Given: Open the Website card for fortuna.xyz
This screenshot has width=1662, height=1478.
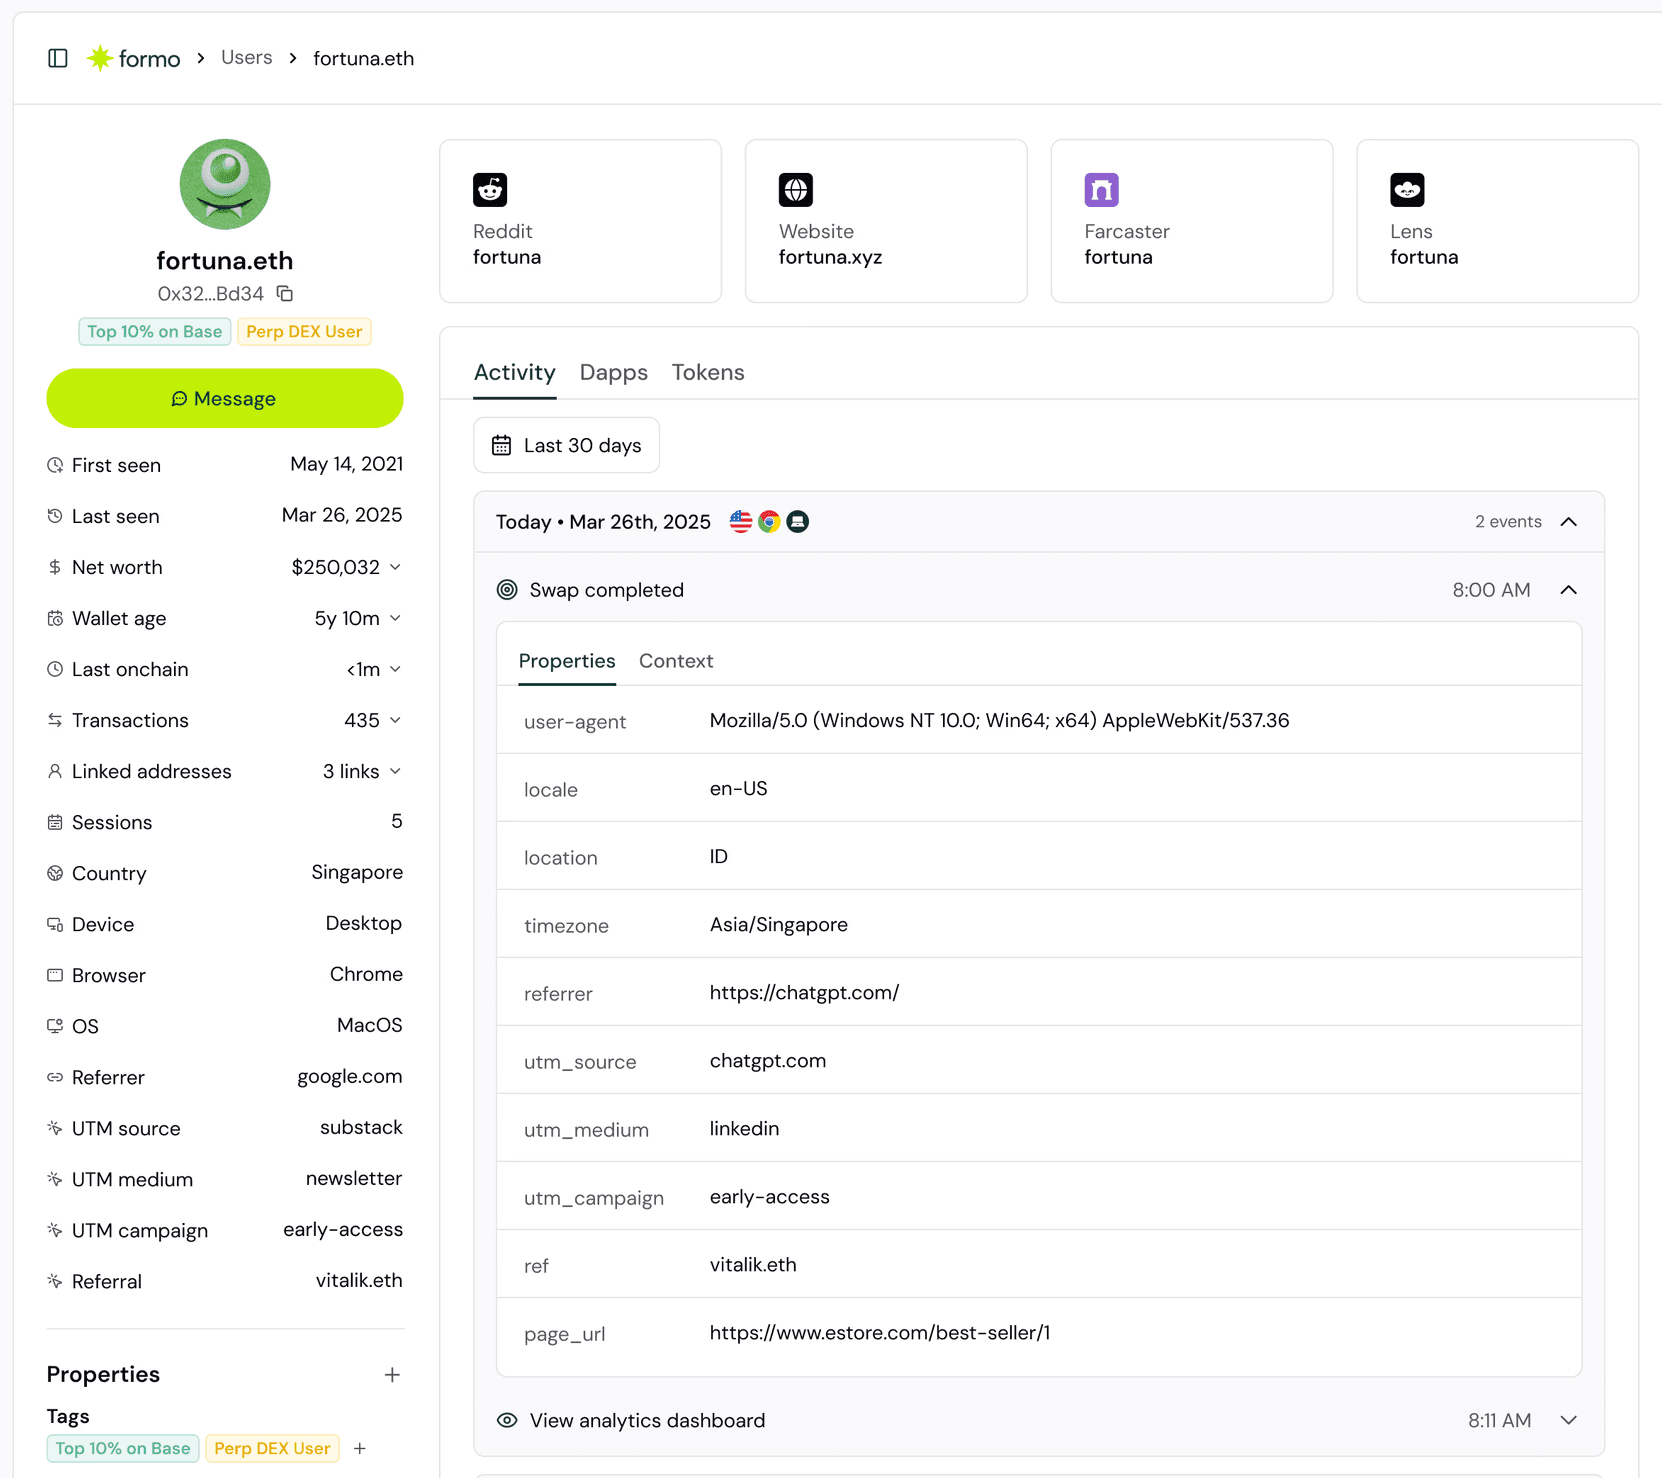Looking at the screenshot, I should click(885, 220).
